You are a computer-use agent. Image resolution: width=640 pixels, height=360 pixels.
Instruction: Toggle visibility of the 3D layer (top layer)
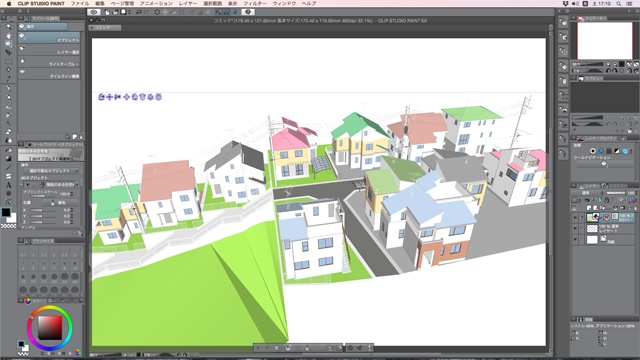coord(575,218)
